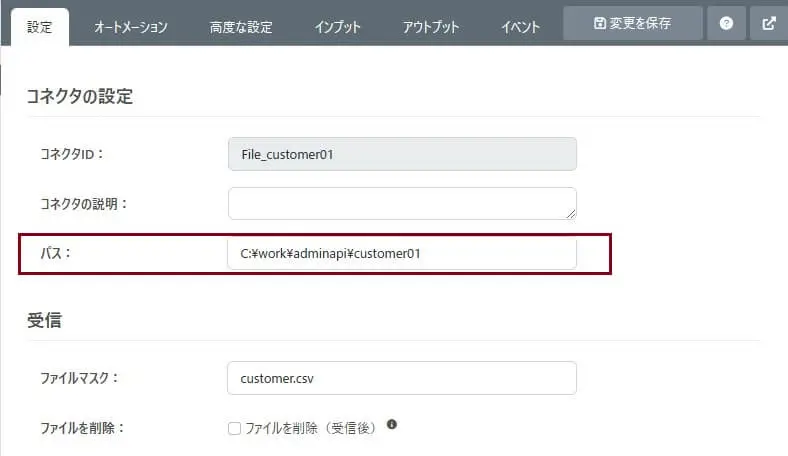The image size is (788, 456).
Task: Click the description textarea resize handle
Action: click(571, 214)
